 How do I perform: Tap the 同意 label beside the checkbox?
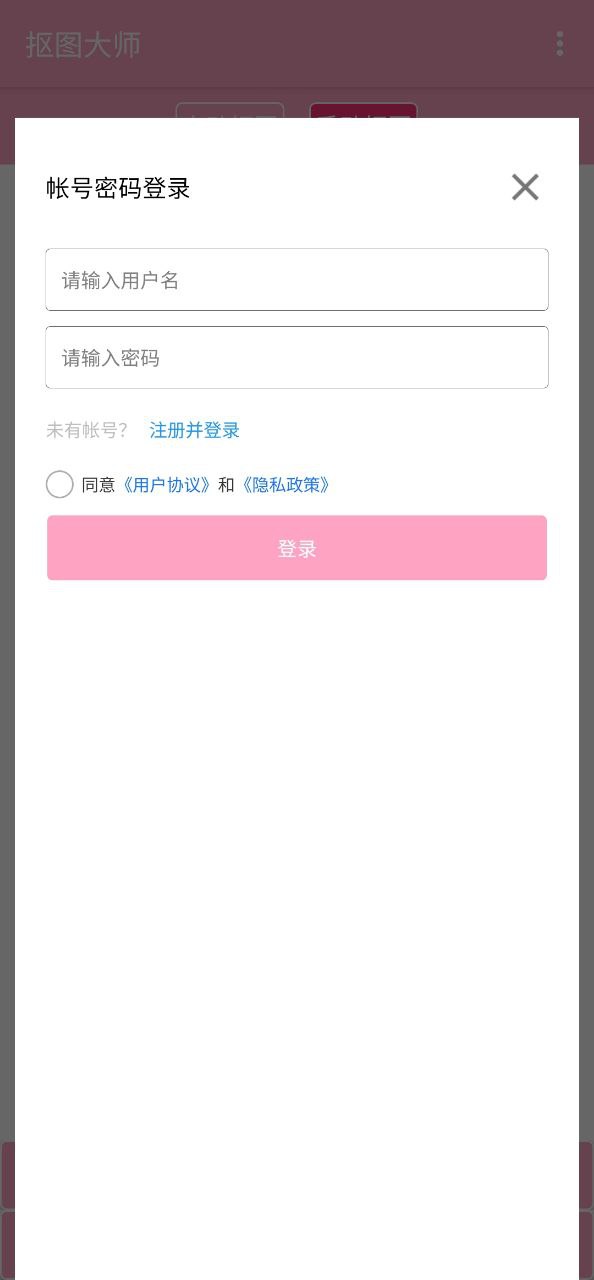coord(99,485)
